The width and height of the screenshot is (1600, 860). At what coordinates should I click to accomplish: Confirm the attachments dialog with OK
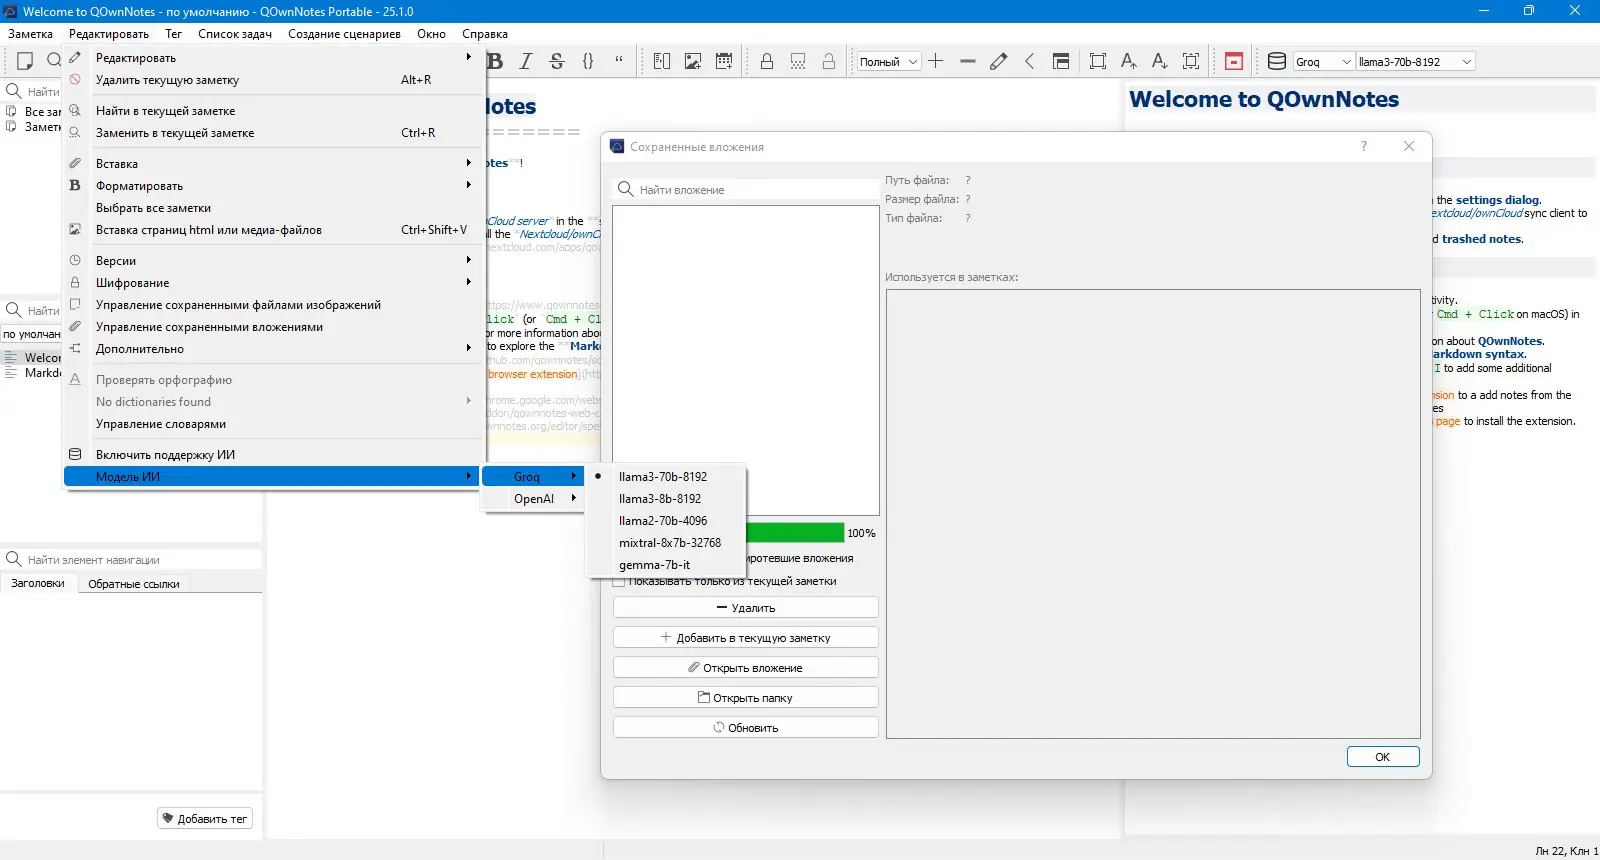click(1383, 756)
